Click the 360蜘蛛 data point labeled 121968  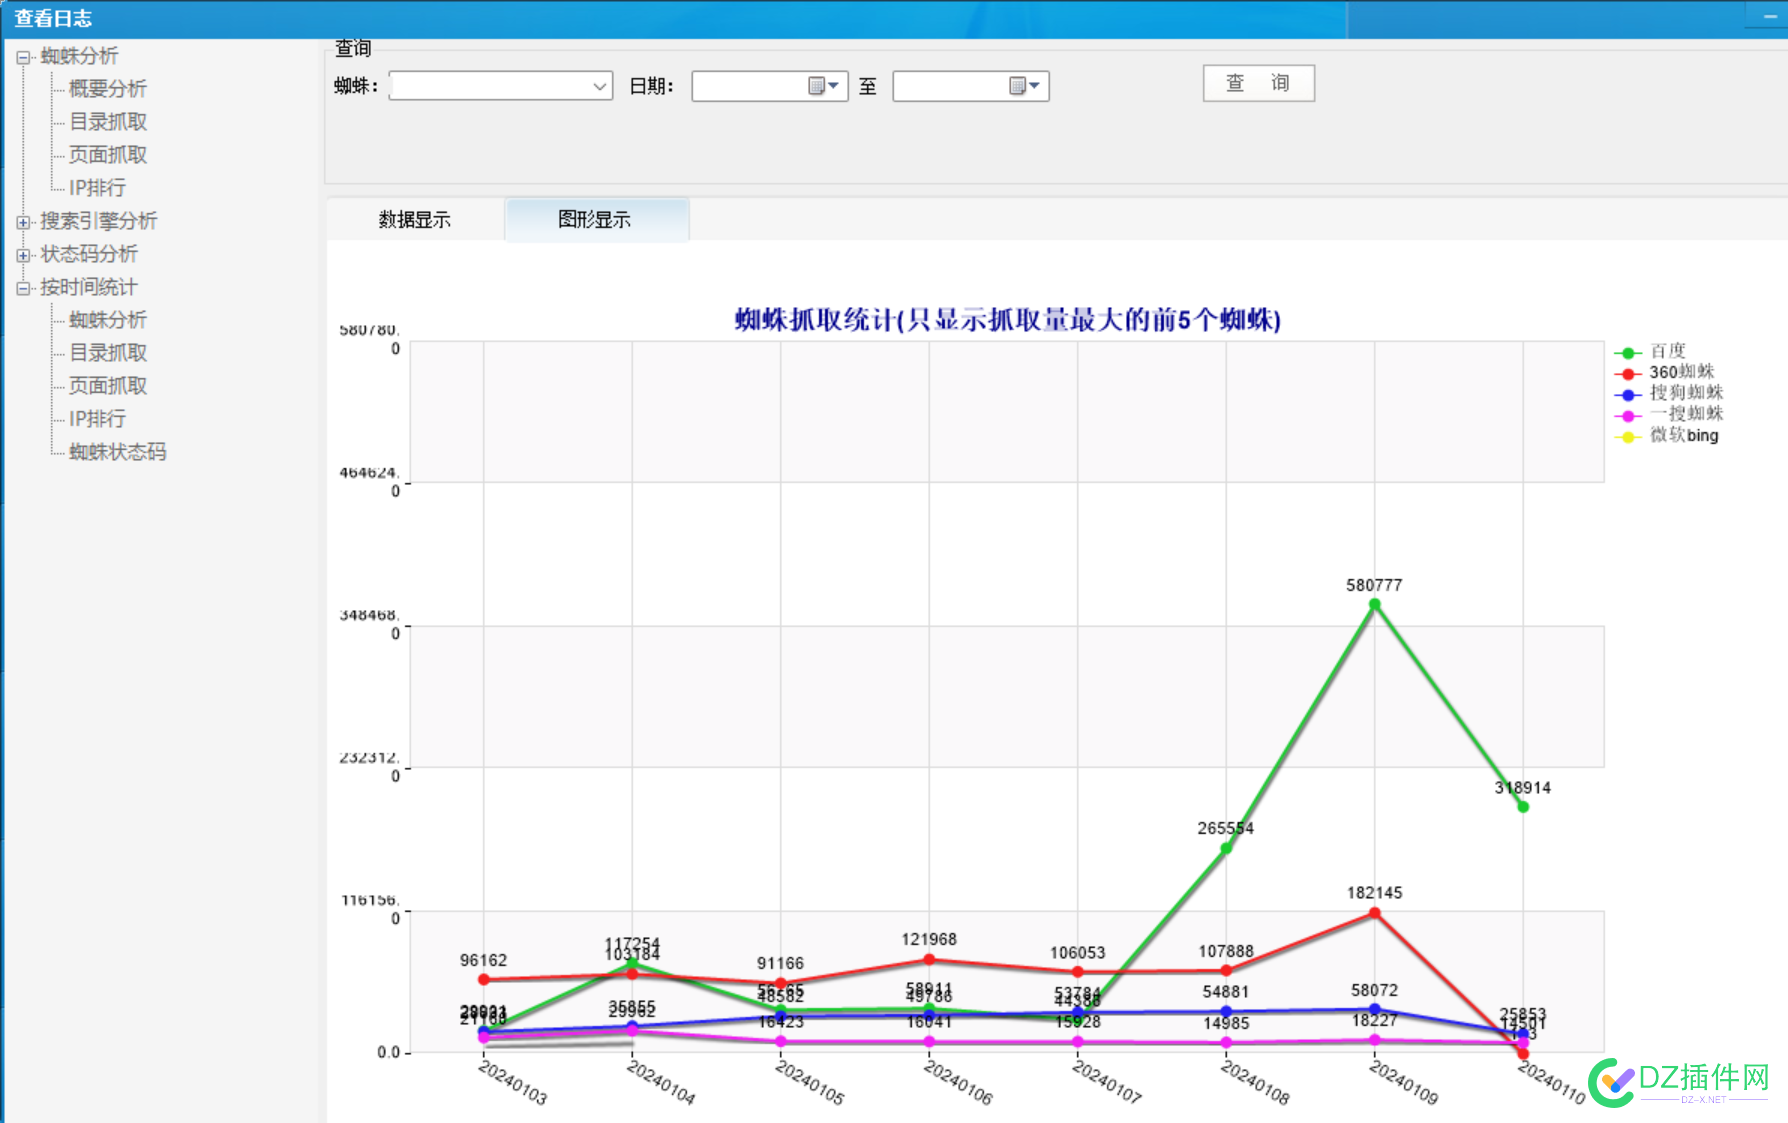coord(929,959)
